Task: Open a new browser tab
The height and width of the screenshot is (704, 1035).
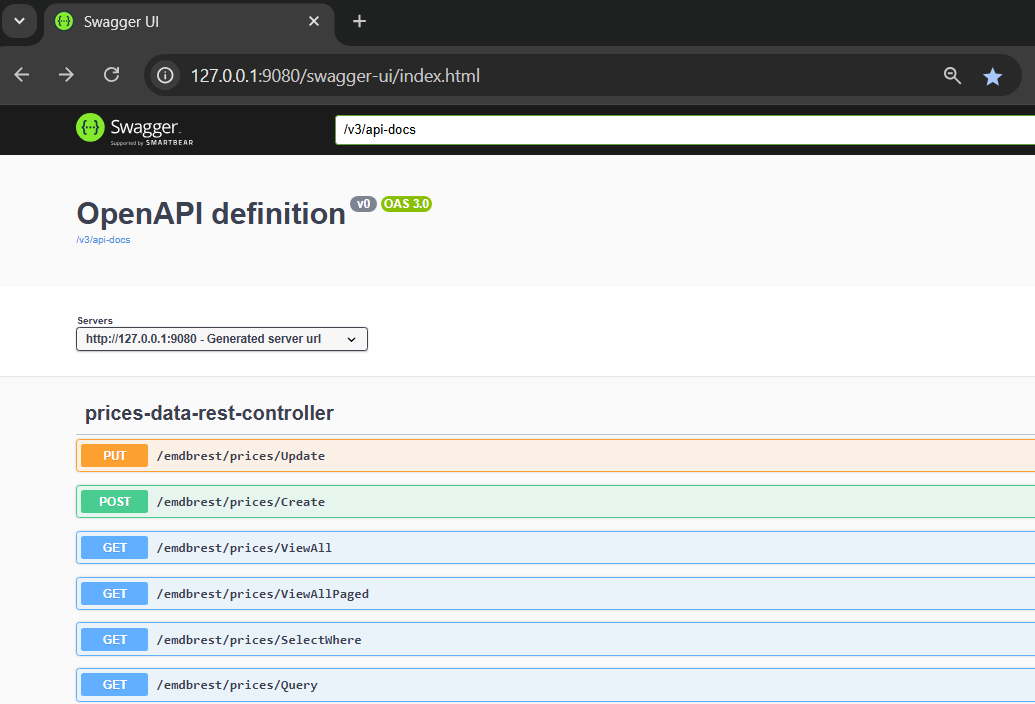Action: [x=359, y=21]
